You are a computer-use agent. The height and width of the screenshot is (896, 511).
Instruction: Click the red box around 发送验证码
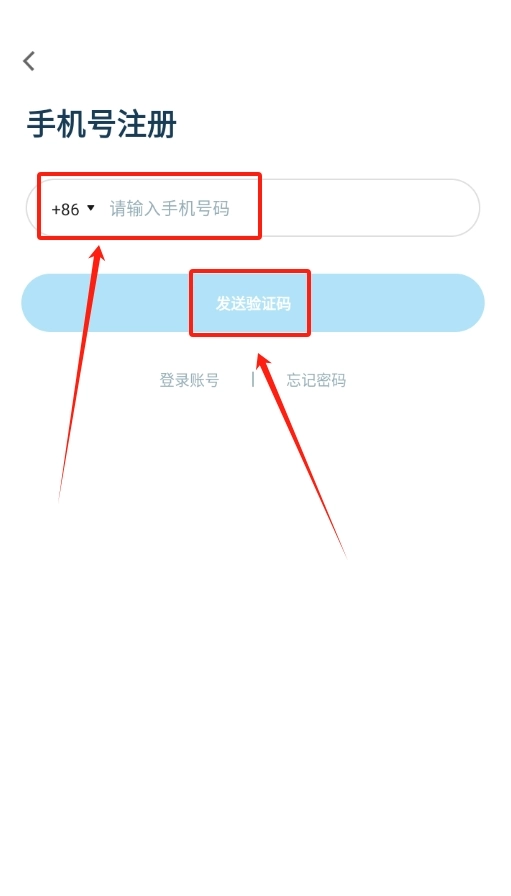pos(250,303)
